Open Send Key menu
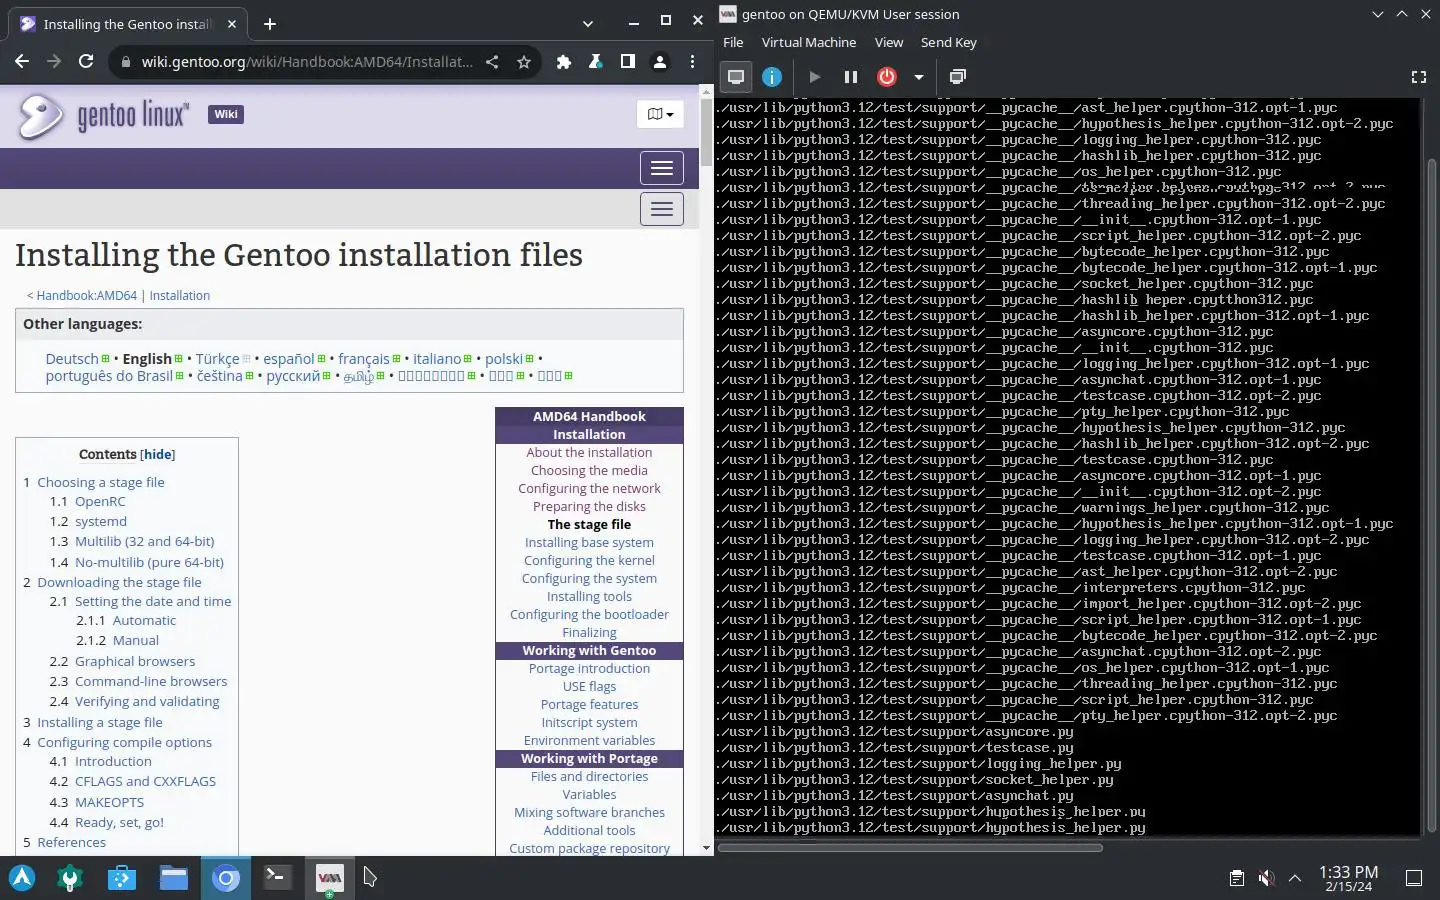The width and height of the screenshot is (1440, 900). coord(948,42)
